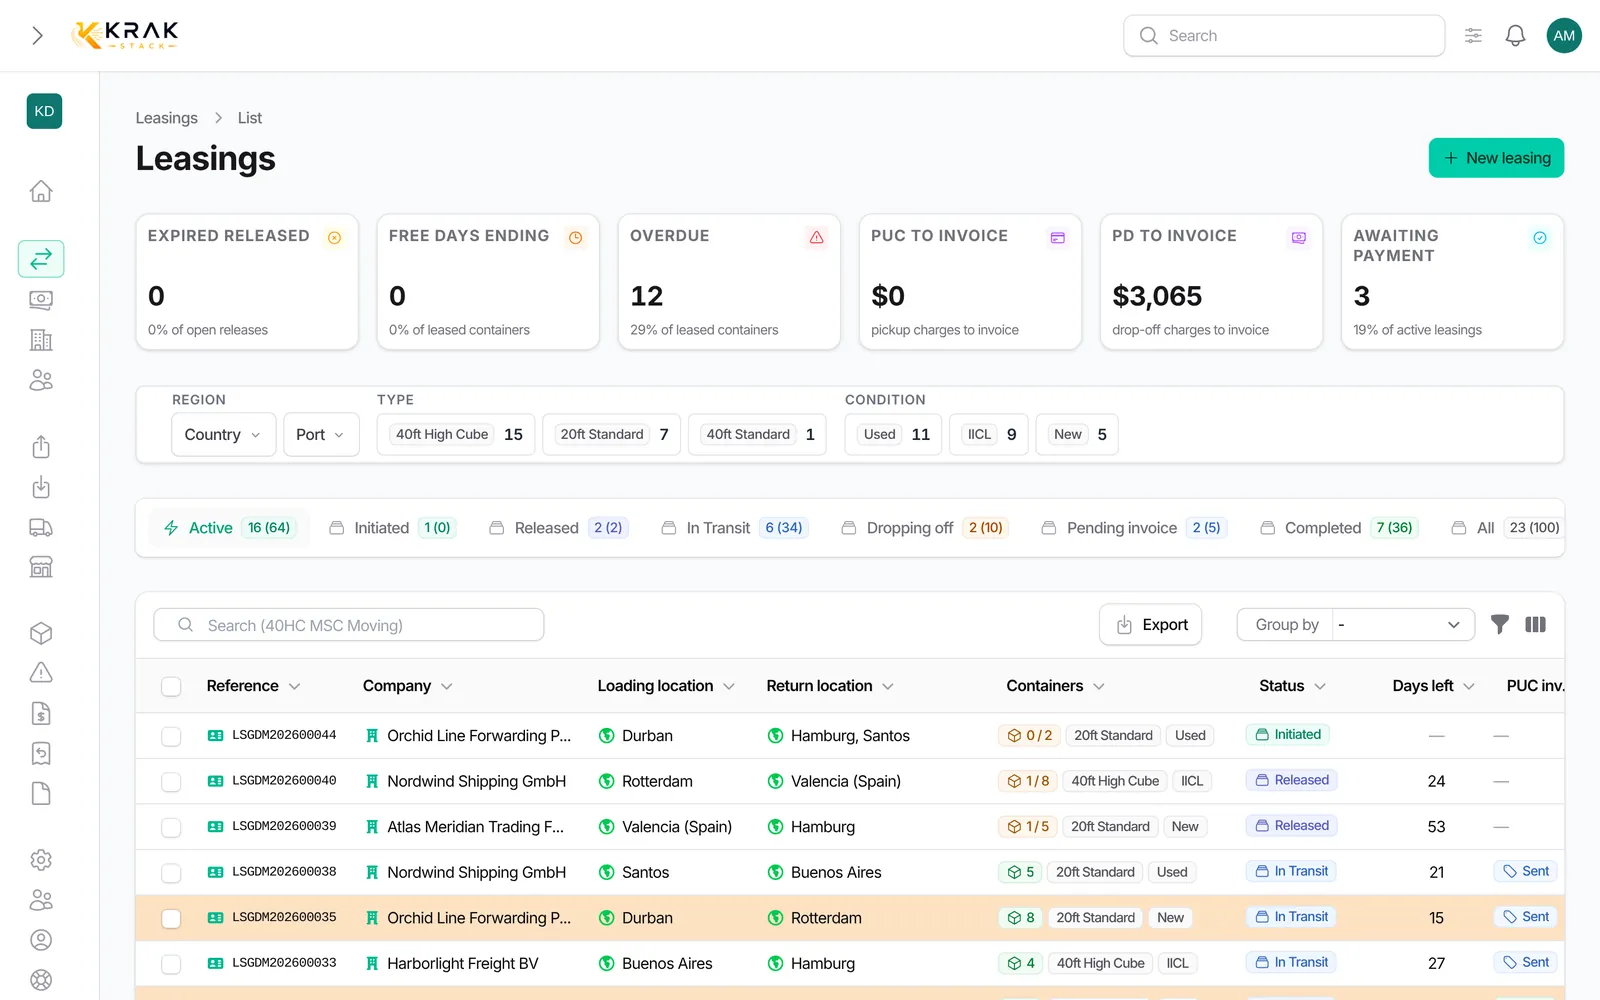
Task: Filter by the 40ft High Cube type
Action: pos(456,435)
